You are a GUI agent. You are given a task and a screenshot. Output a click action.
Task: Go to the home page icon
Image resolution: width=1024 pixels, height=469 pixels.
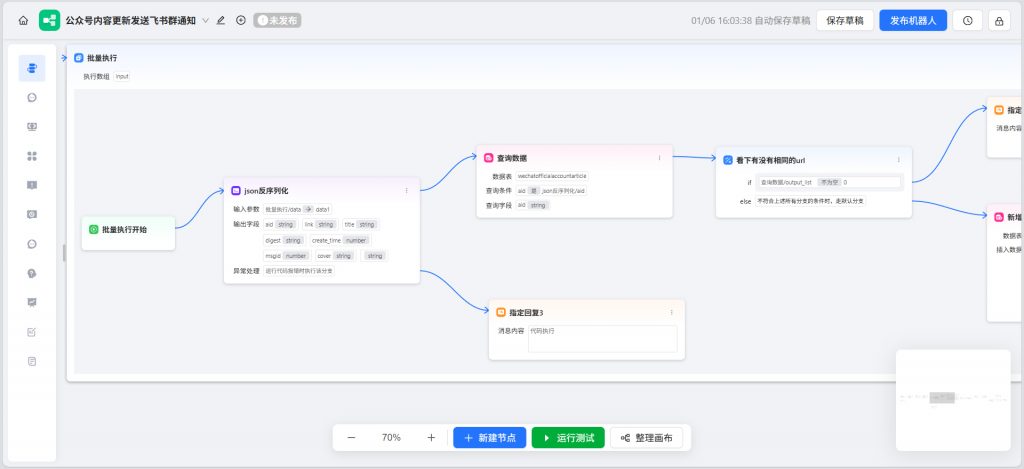(24, 20)
